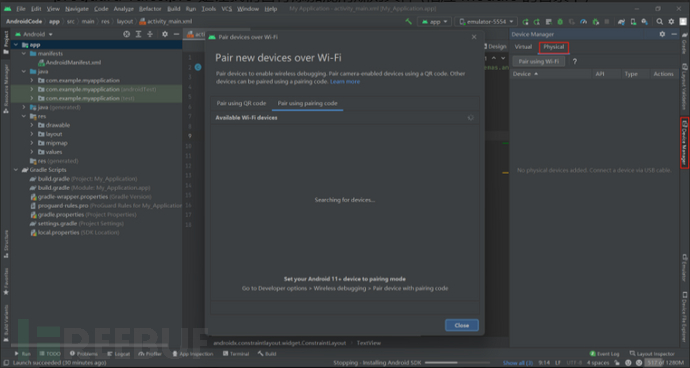Close the Pair devices over Wi-Fi dialog X
The width and height of the screenshot is (690, 368).
tap(474, 37)
